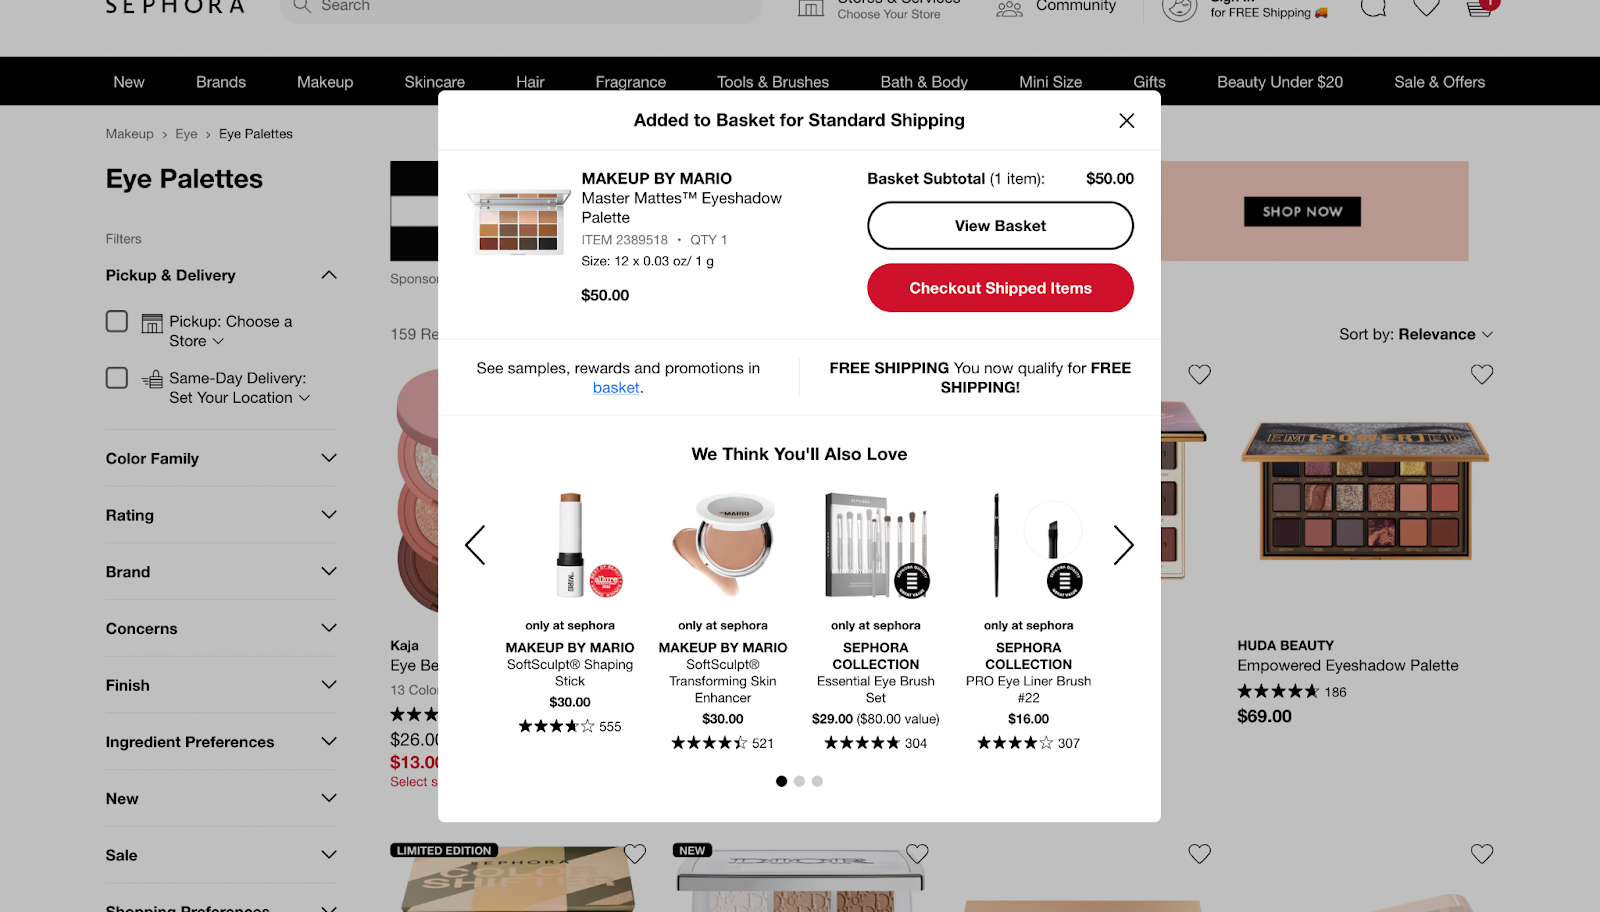1600x912 pixels.
Task: Expand the Brand filter section
Action: point(221,572)
